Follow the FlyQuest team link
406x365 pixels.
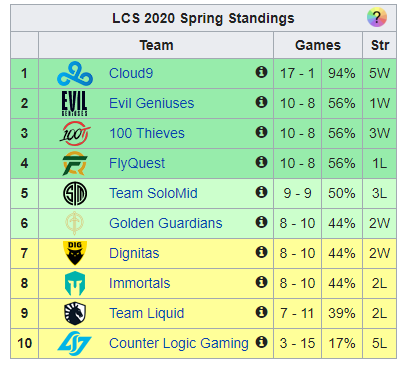(137, 163)
